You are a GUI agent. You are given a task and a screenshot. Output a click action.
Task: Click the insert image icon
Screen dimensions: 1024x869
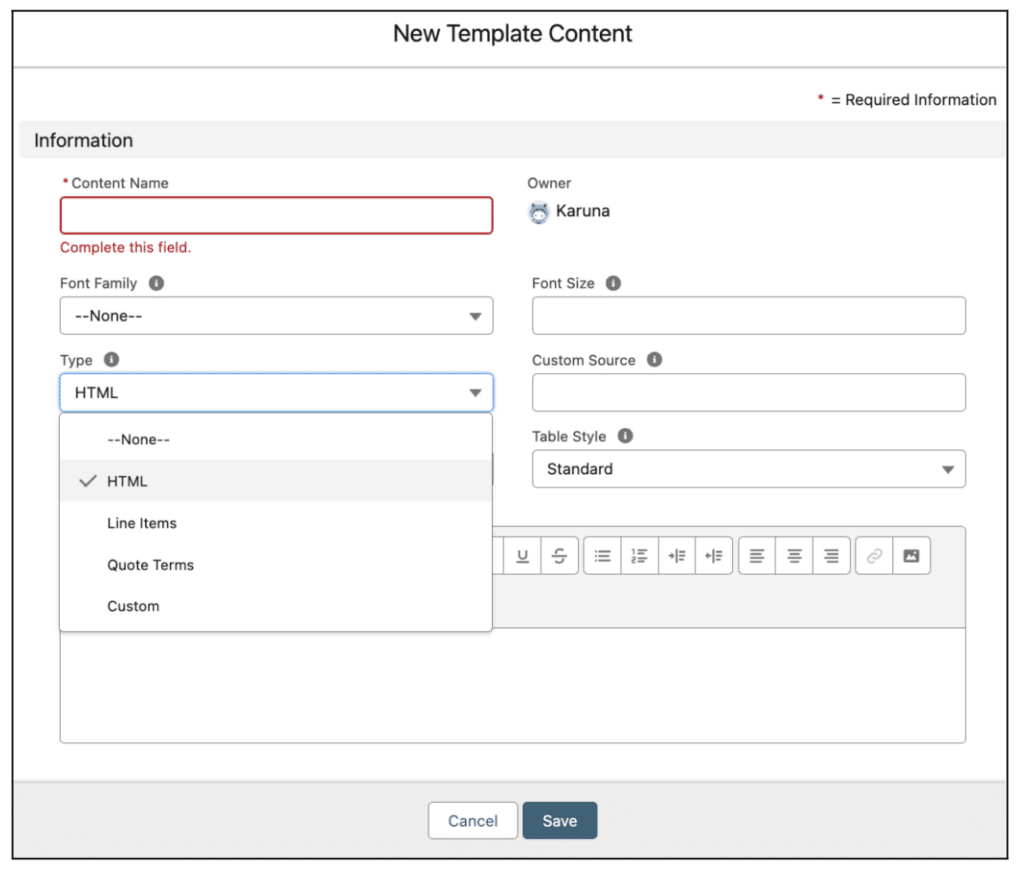click(x=911, y=556)
